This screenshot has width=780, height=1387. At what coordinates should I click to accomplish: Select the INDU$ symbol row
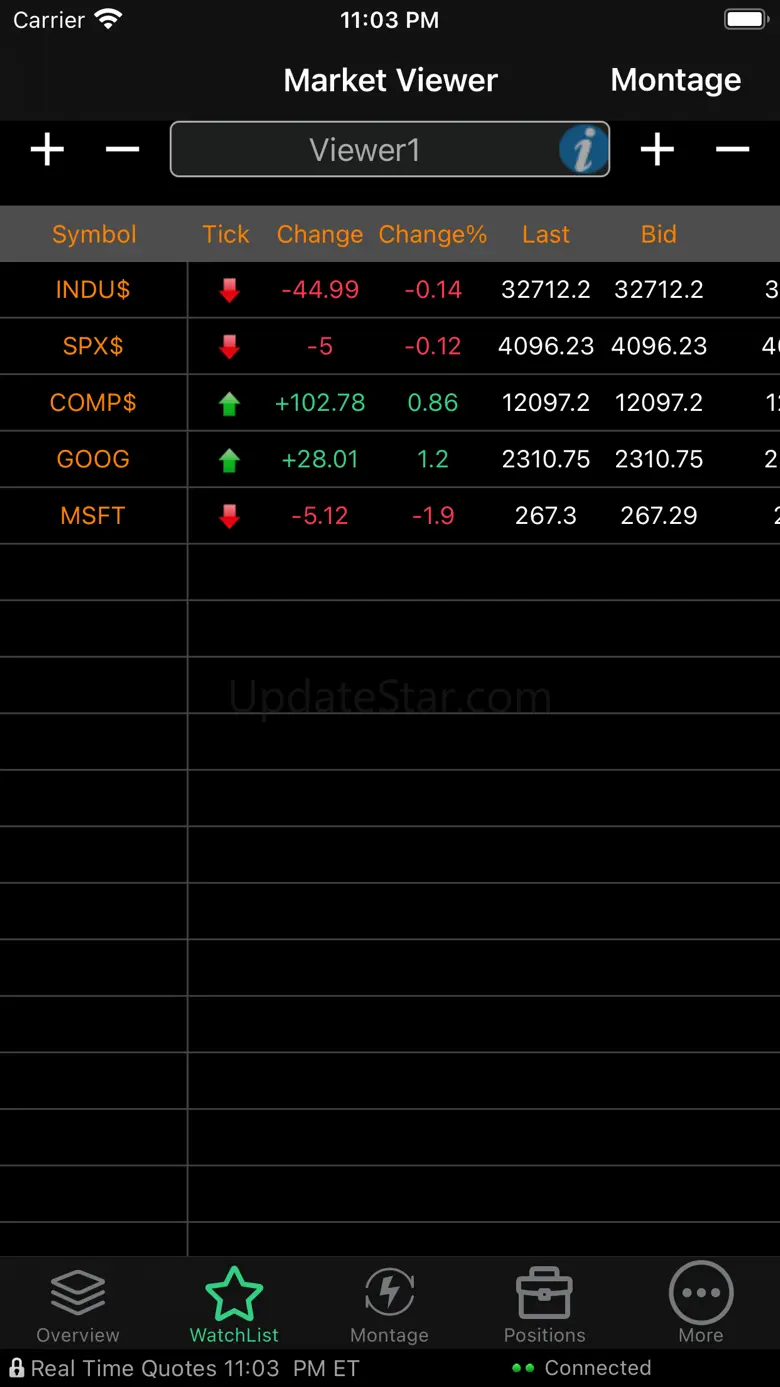coord(93,290)
